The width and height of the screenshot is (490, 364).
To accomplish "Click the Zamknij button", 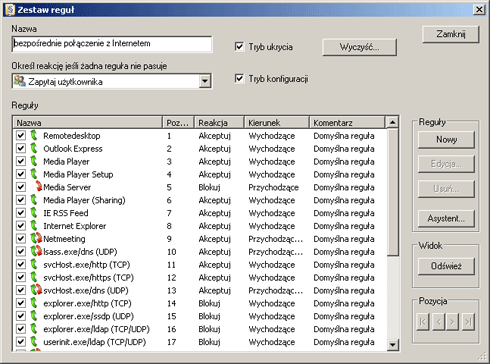I will click(x=451, y=34).
